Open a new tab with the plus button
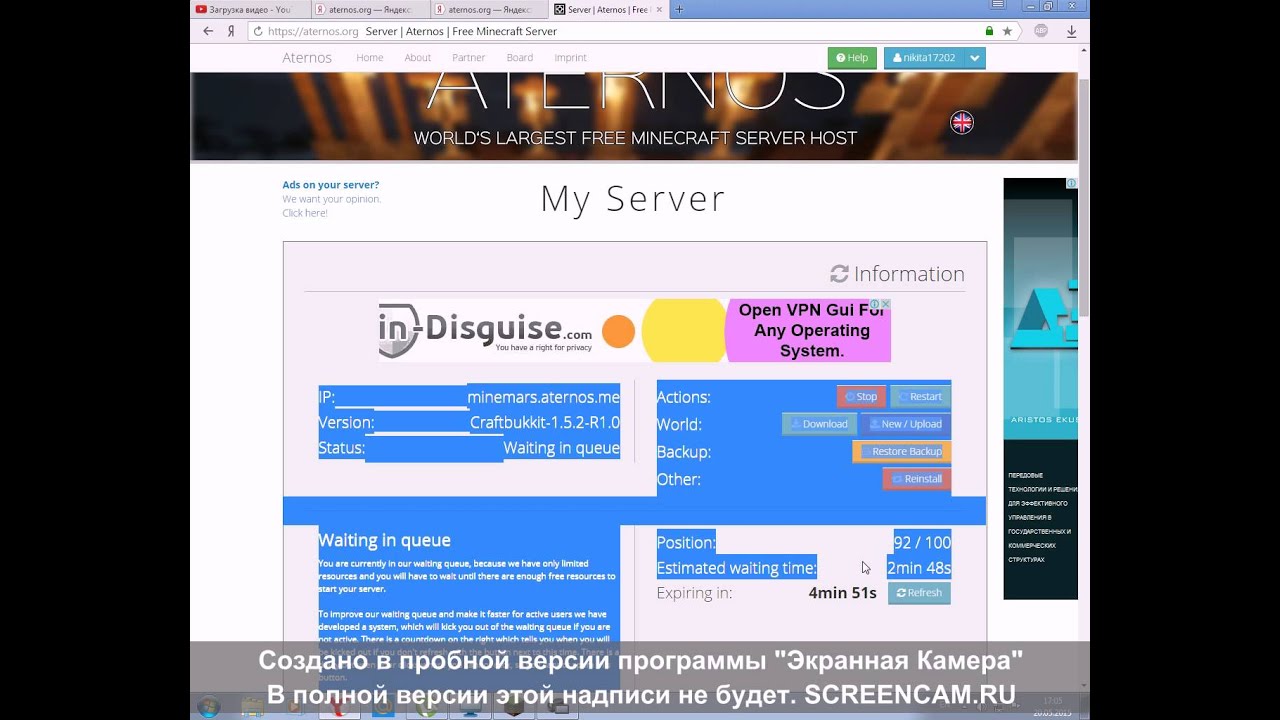The width and height of the screenshot is (1280, 720). [679, 9]
